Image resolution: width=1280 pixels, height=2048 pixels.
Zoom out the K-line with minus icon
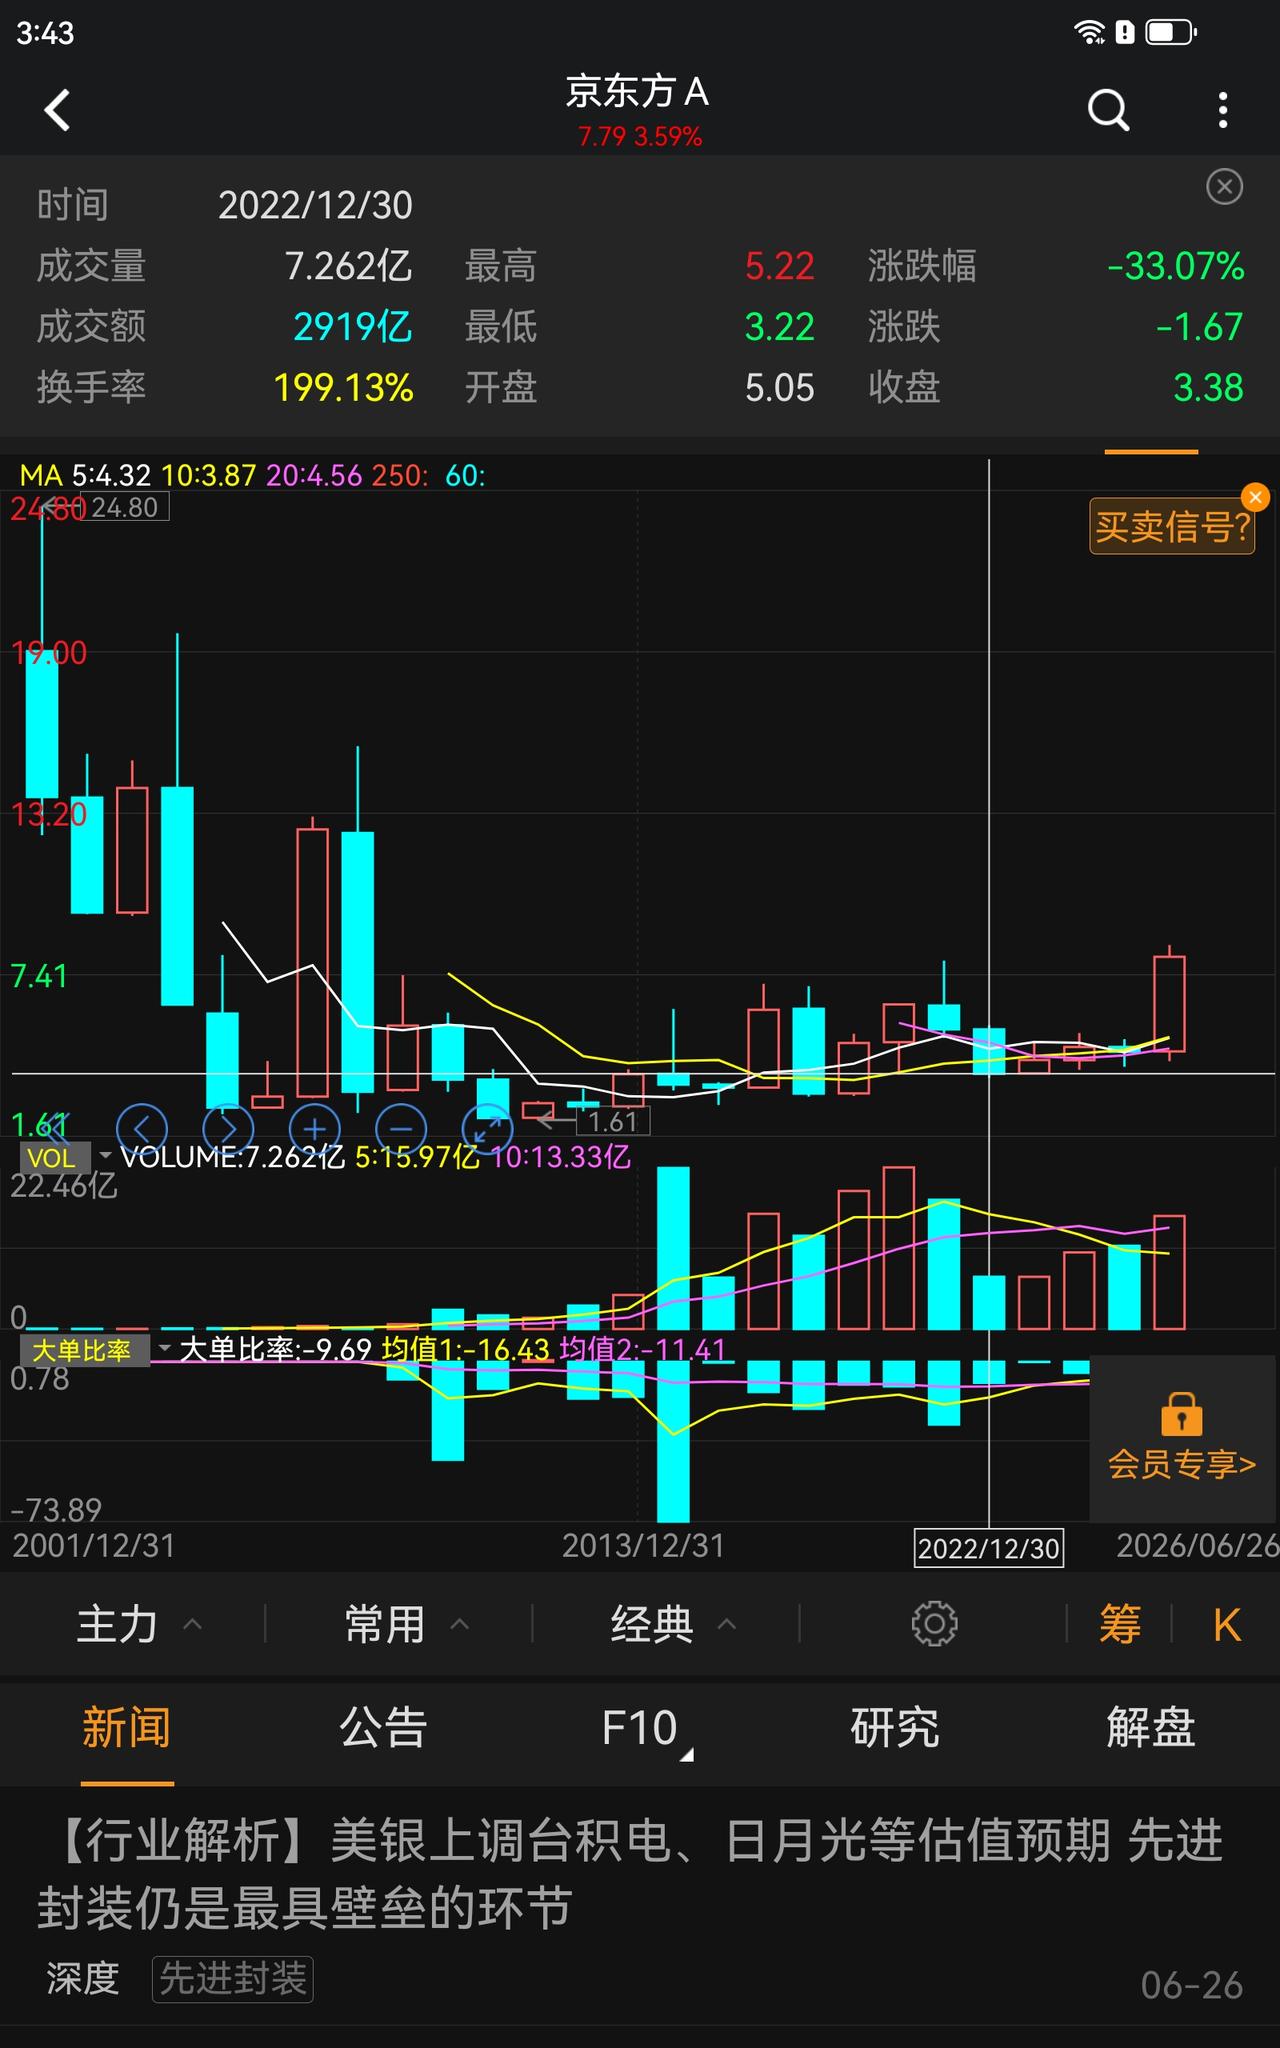coord(401,1129)
